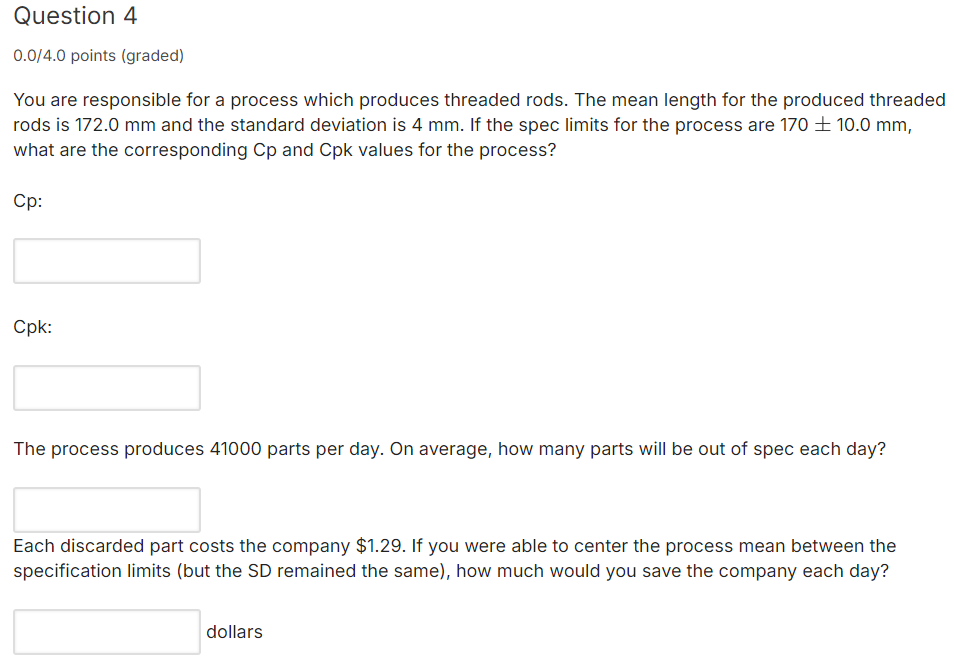Click the 0.0/4.0 points graded label

tap(97, 55)
